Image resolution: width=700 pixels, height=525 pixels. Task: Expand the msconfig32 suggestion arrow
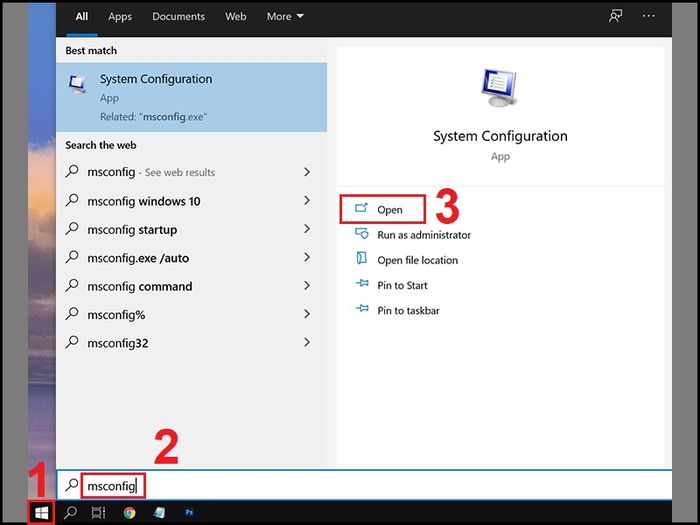coord(307,342)
